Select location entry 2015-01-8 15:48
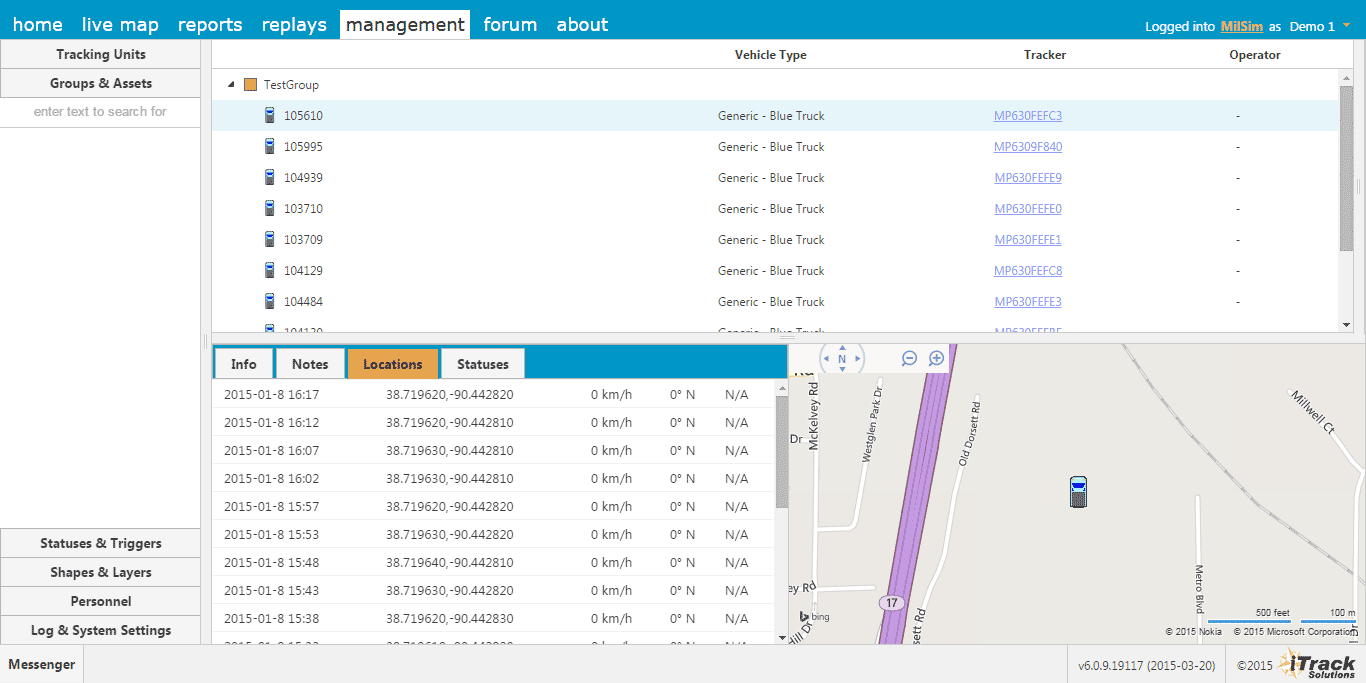The image size is (1366, 683). coord(494,562)
